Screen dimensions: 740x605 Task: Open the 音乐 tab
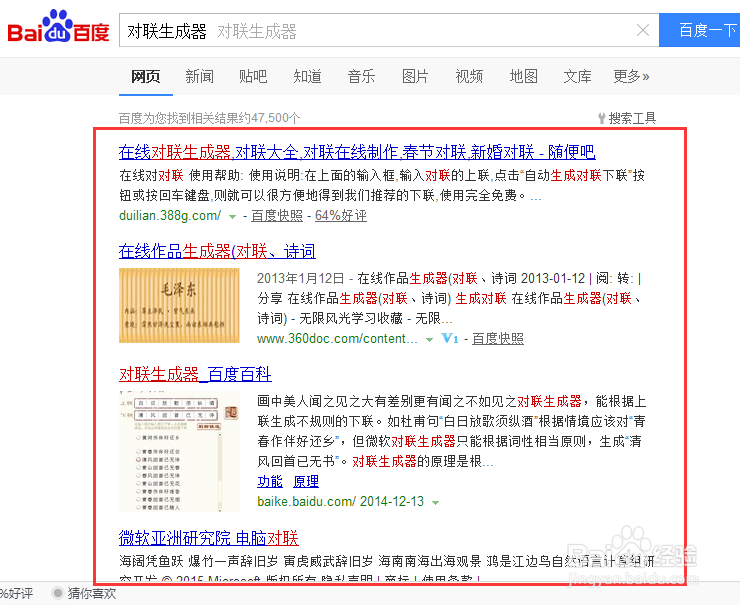tap(362, 76)
